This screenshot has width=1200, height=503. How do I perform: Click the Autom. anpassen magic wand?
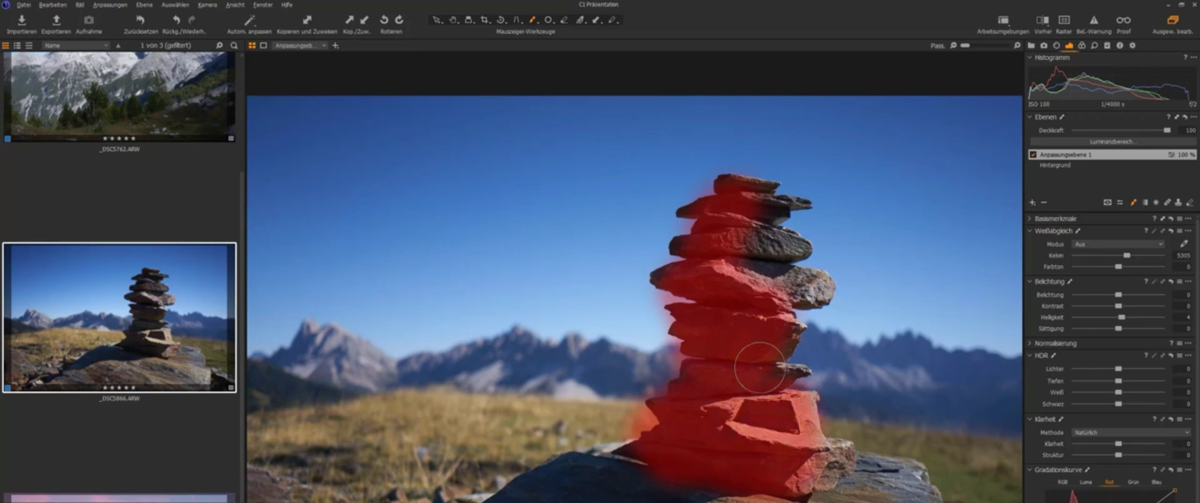(x=250, y=19)
